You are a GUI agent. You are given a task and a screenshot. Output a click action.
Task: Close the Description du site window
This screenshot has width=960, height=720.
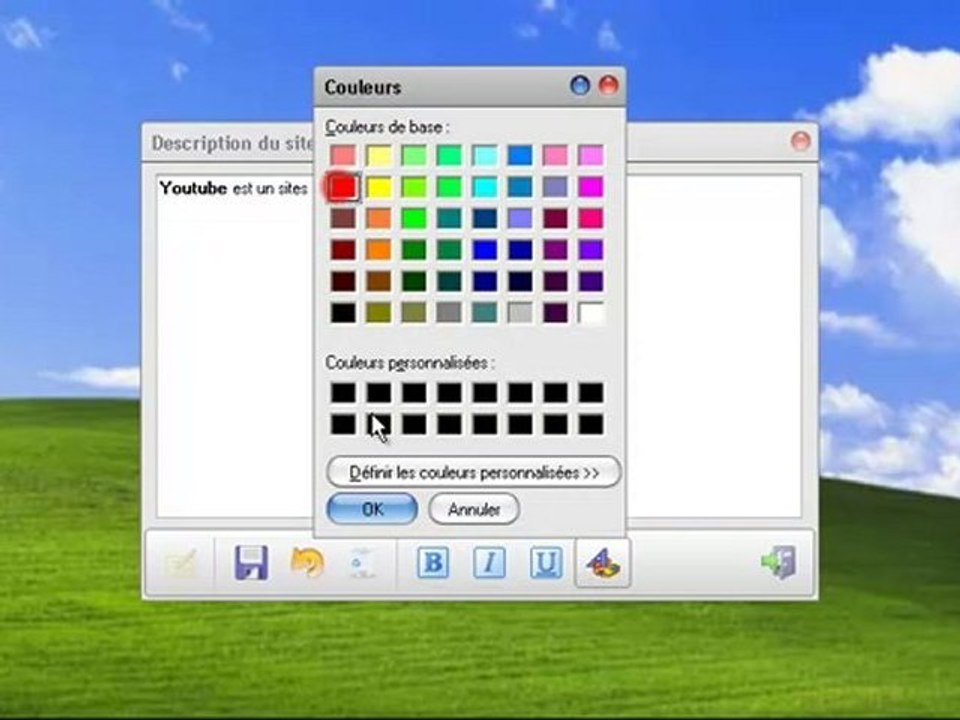(800, 141)
